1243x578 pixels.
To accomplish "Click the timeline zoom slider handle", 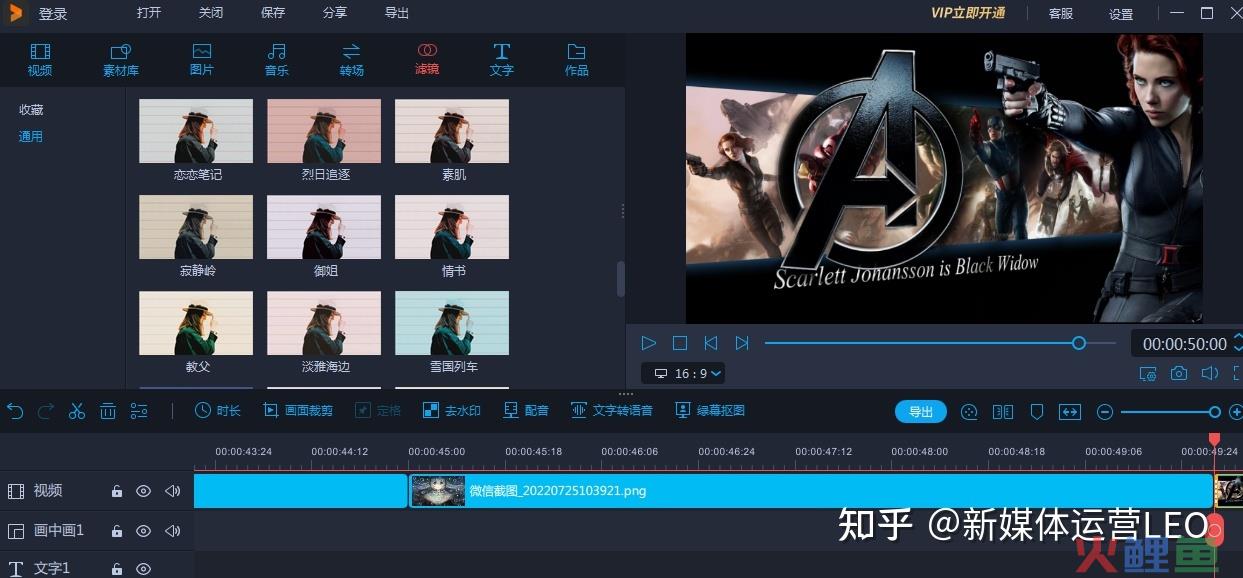I will tap(1214, 412).
